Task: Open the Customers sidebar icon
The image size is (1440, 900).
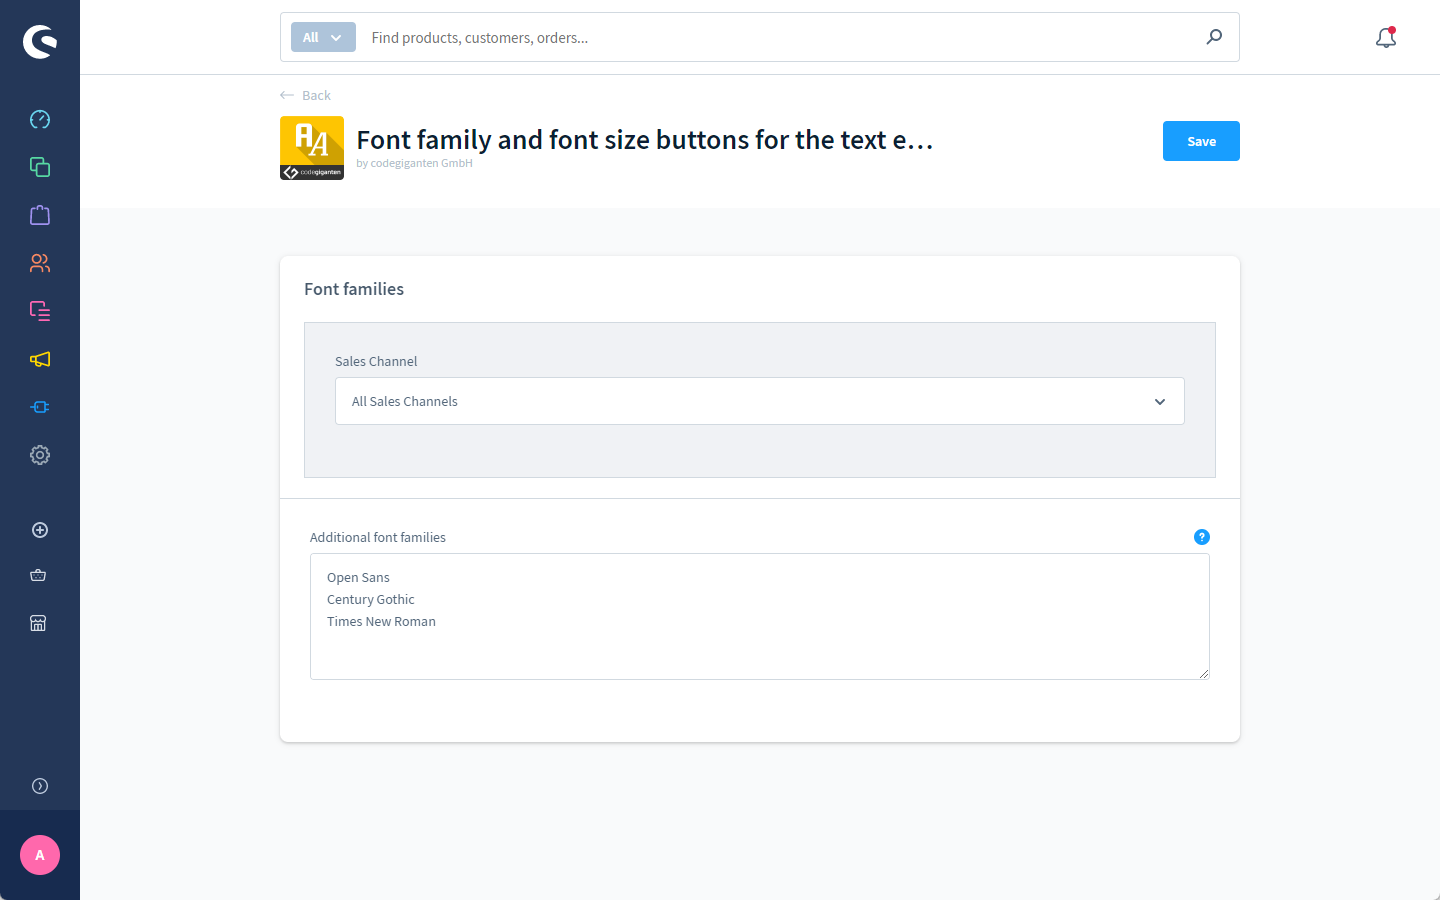Action: (40, 263)
